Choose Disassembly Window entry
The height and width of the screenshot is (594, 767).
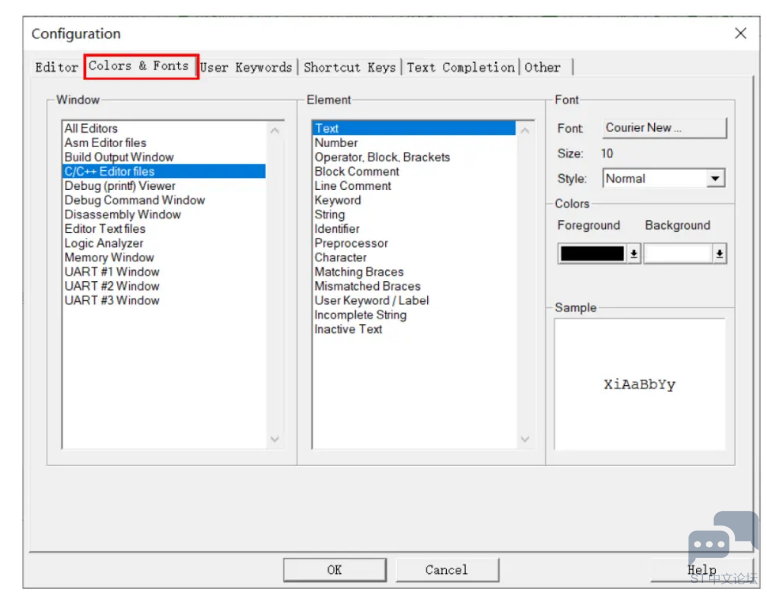click(164, 214)
